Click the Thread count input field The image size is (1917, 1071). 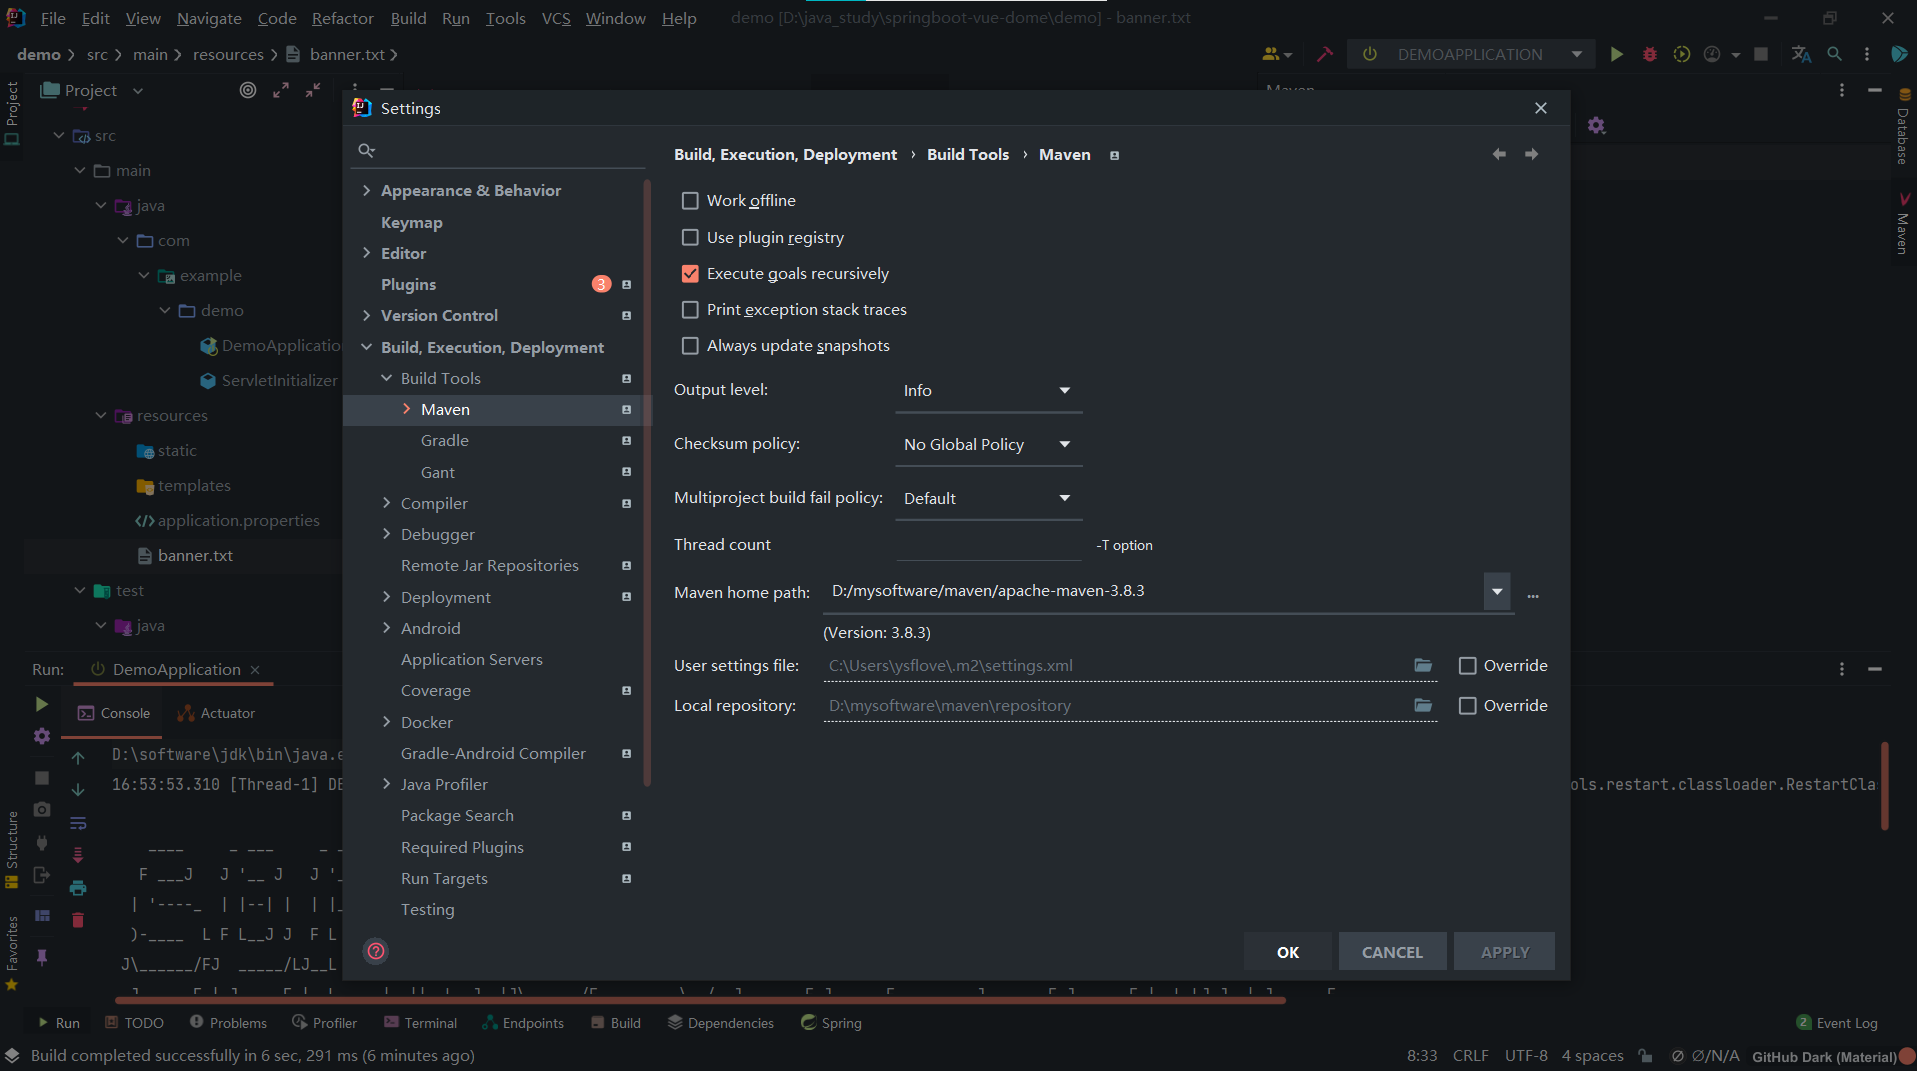988,544
